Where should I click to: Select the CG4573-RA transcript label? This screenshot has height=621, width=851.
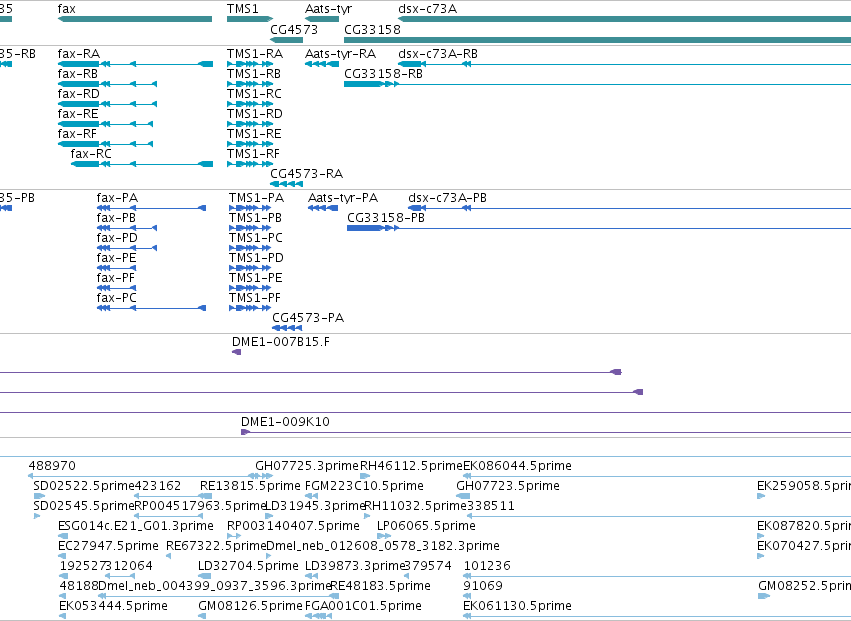click(307, 174)
